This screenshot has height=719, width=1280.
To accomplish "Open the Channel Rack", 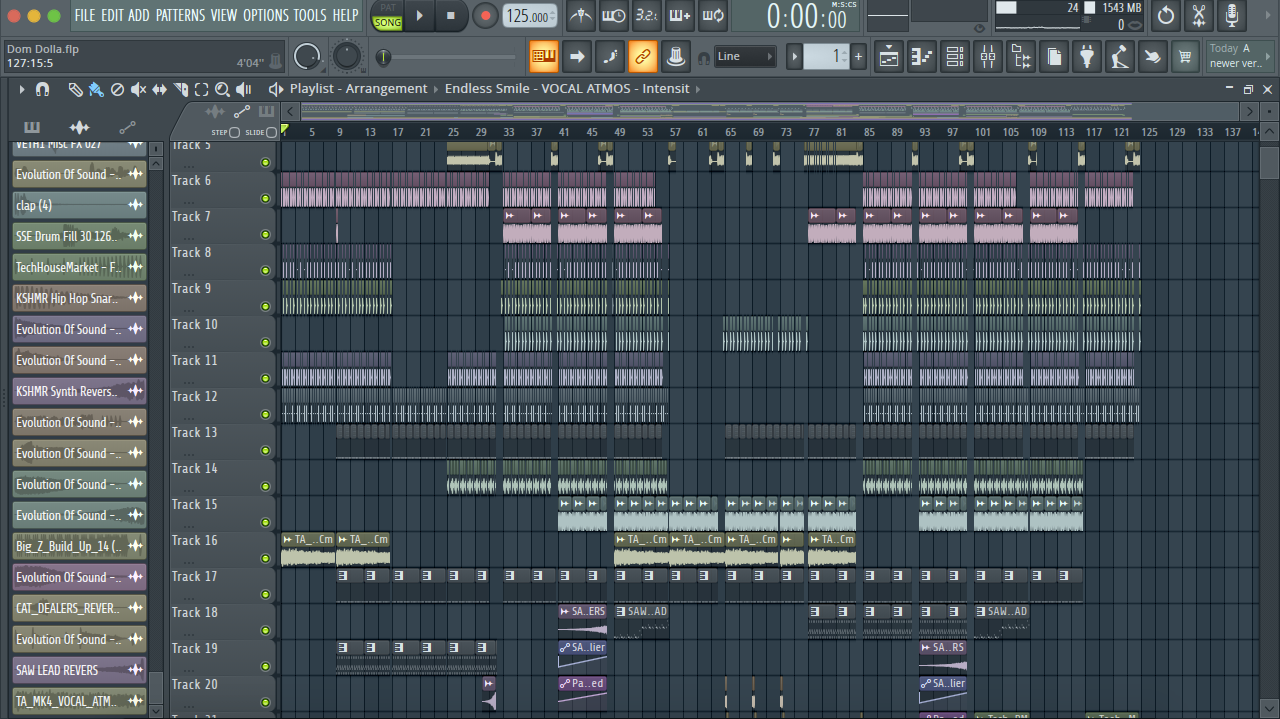I will 955,57.
